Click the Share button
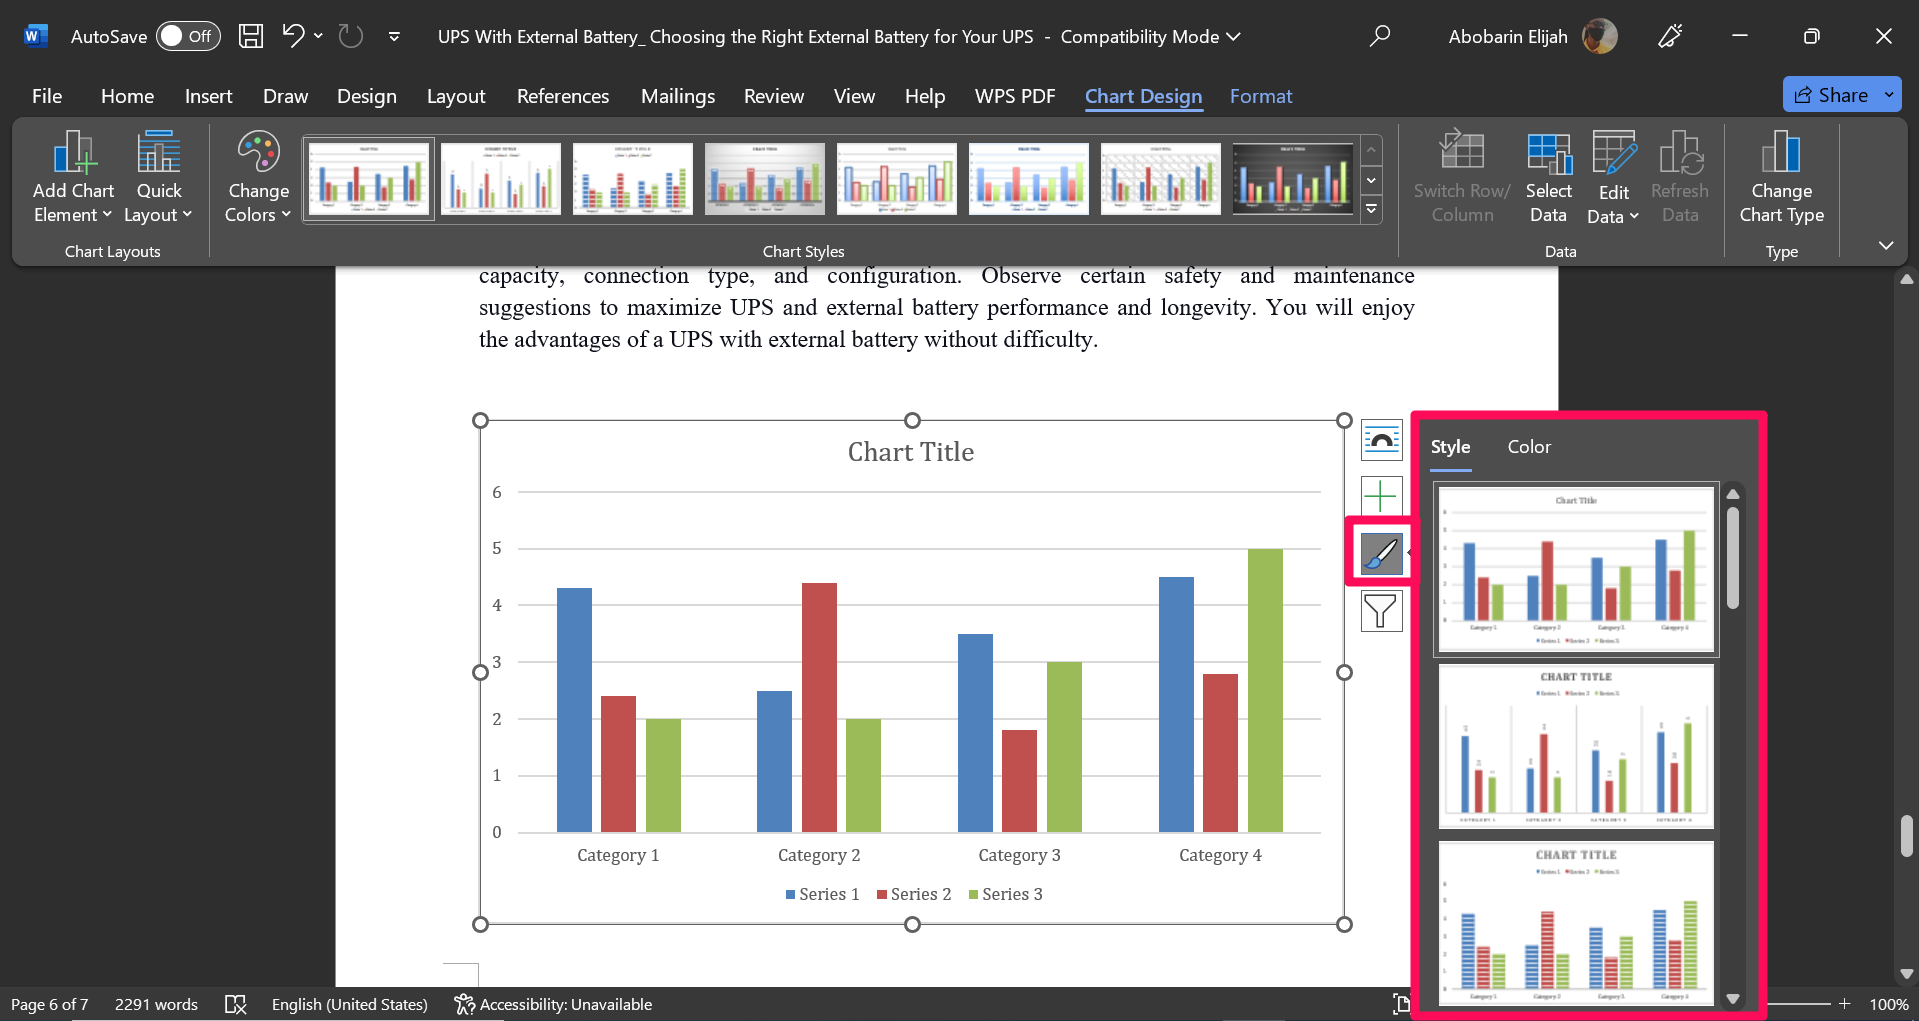 (1831, 95)
